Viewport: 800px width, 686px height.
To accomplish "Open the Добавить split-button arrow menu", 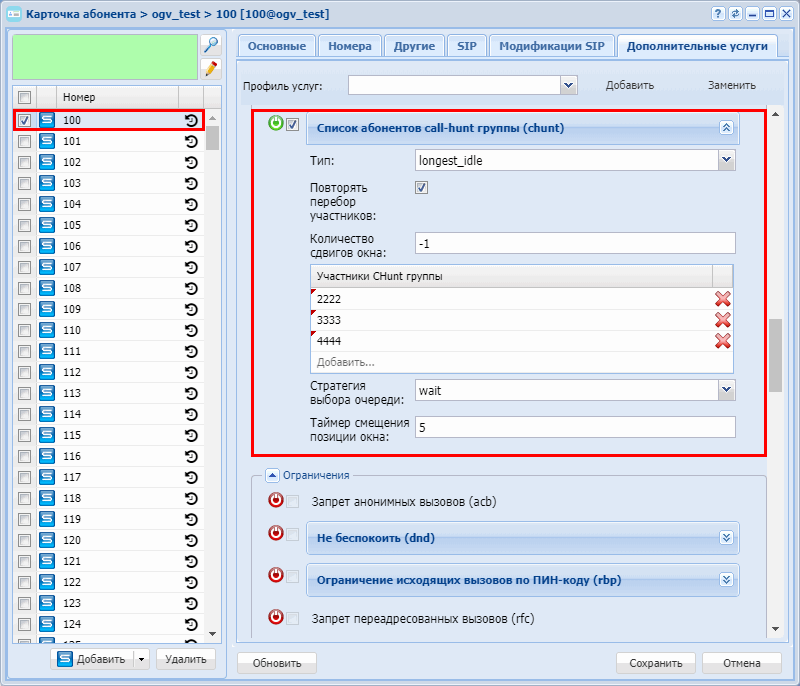I will 141,659.
